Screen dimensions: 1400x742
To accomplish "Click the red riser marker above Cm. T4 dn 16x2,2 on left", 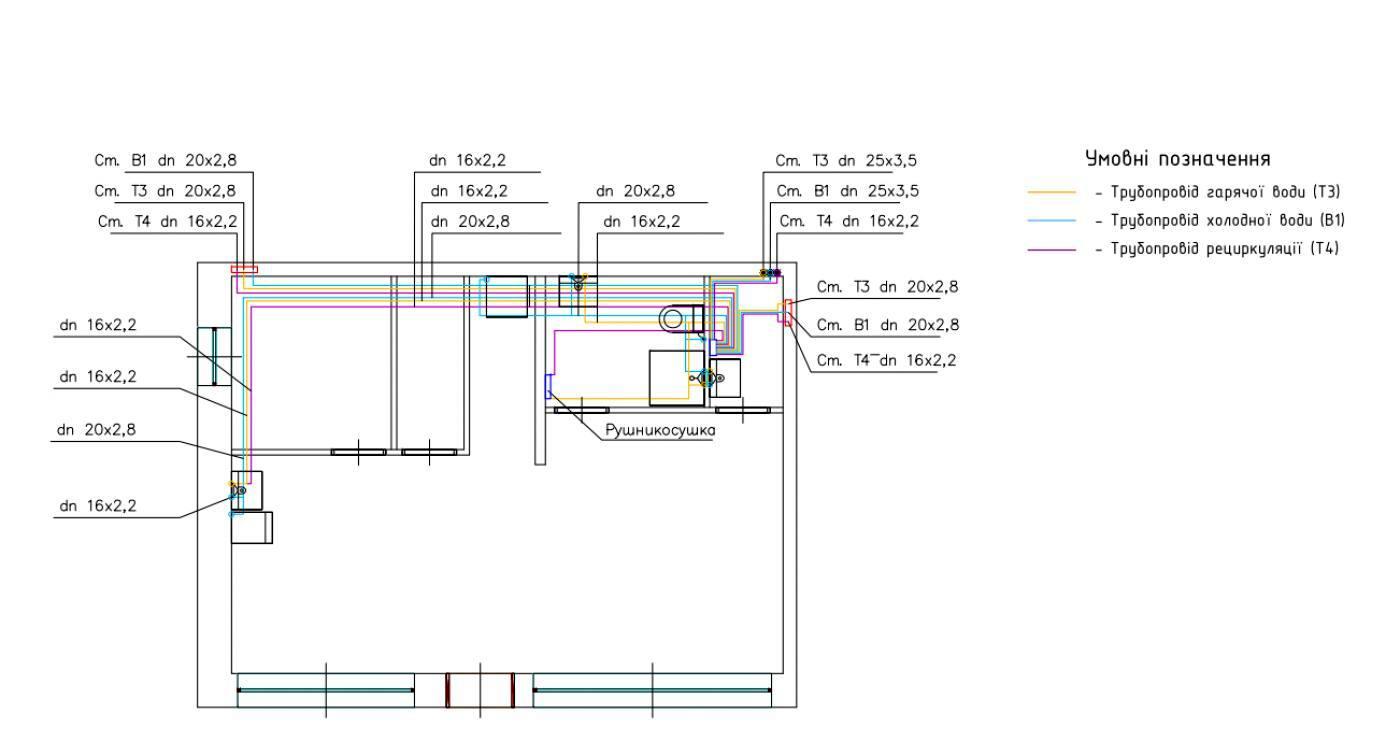I will pyautogui.click(x=244, y=268).
